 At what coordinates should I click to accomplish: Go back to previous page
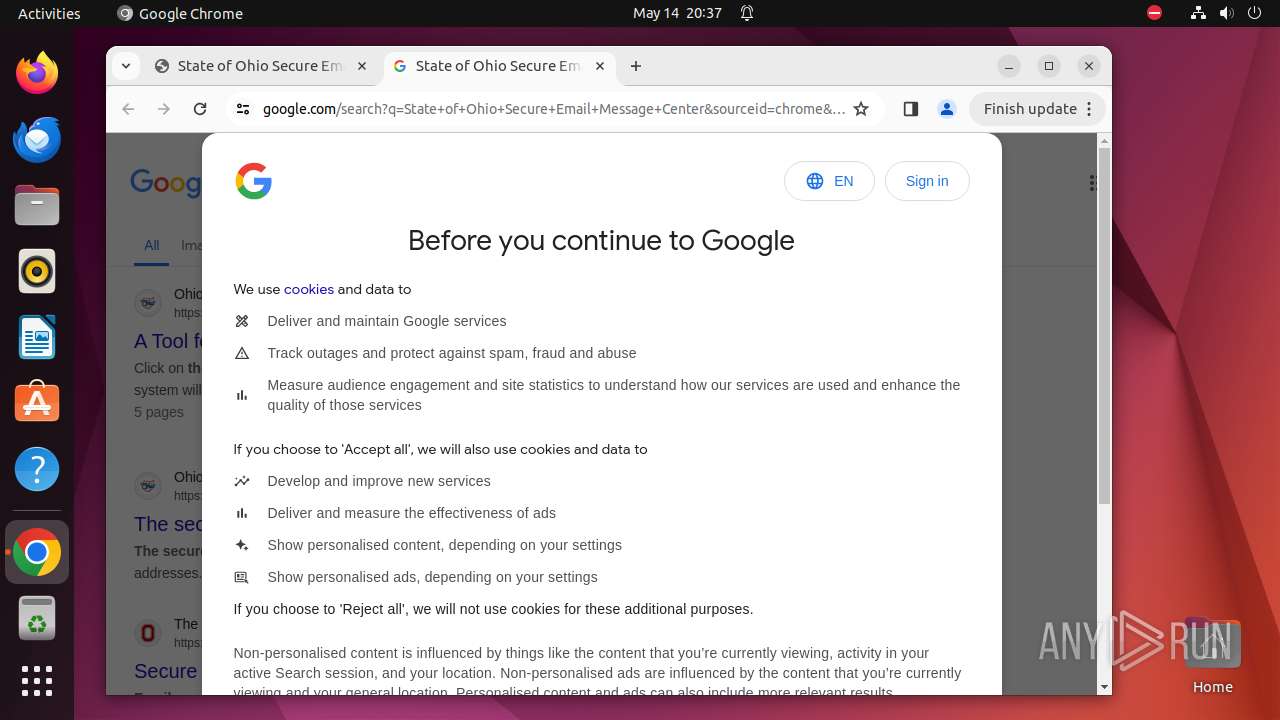pyautogui.click(x=128, y=109)
